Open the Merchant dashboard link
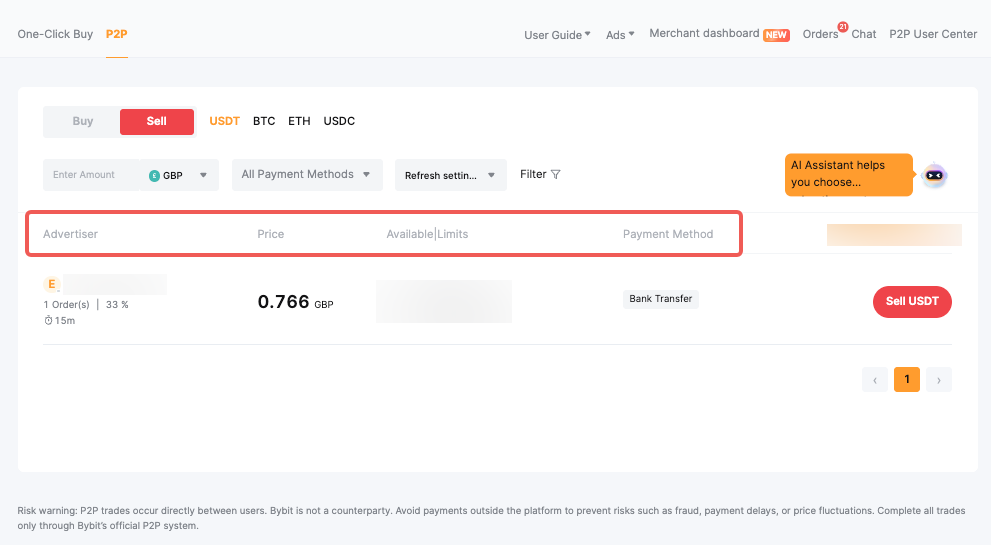The width and height of the screenshot is (991, 545). (x=704, y=33)
